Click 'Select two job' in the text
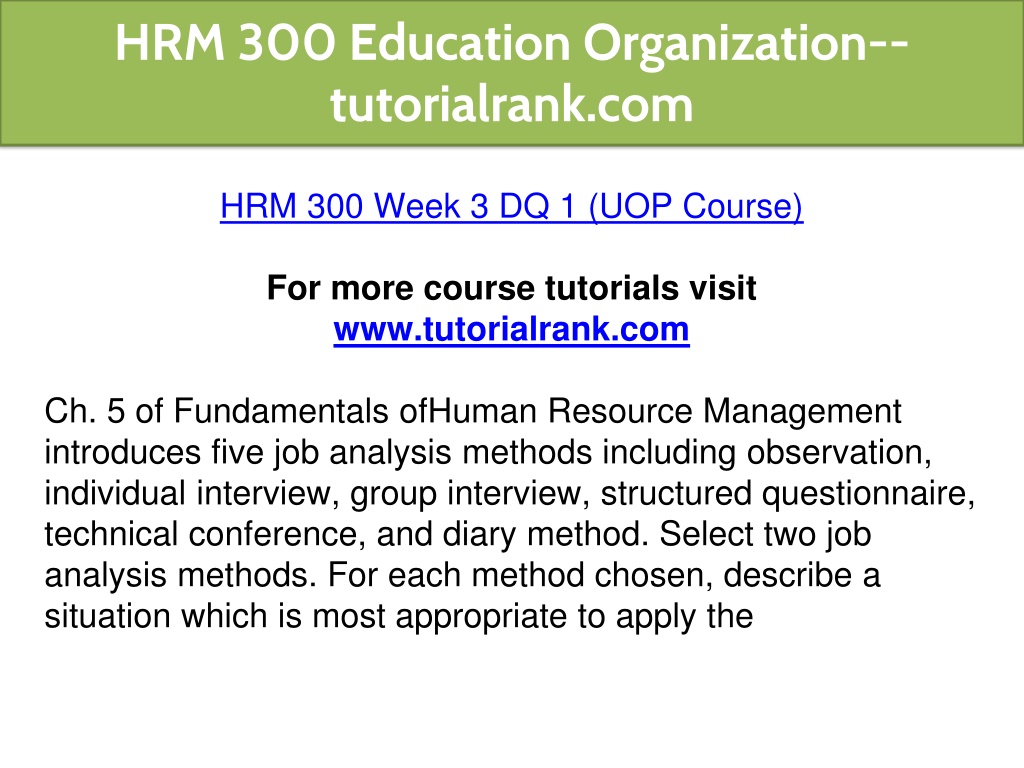 coord(765,534)
